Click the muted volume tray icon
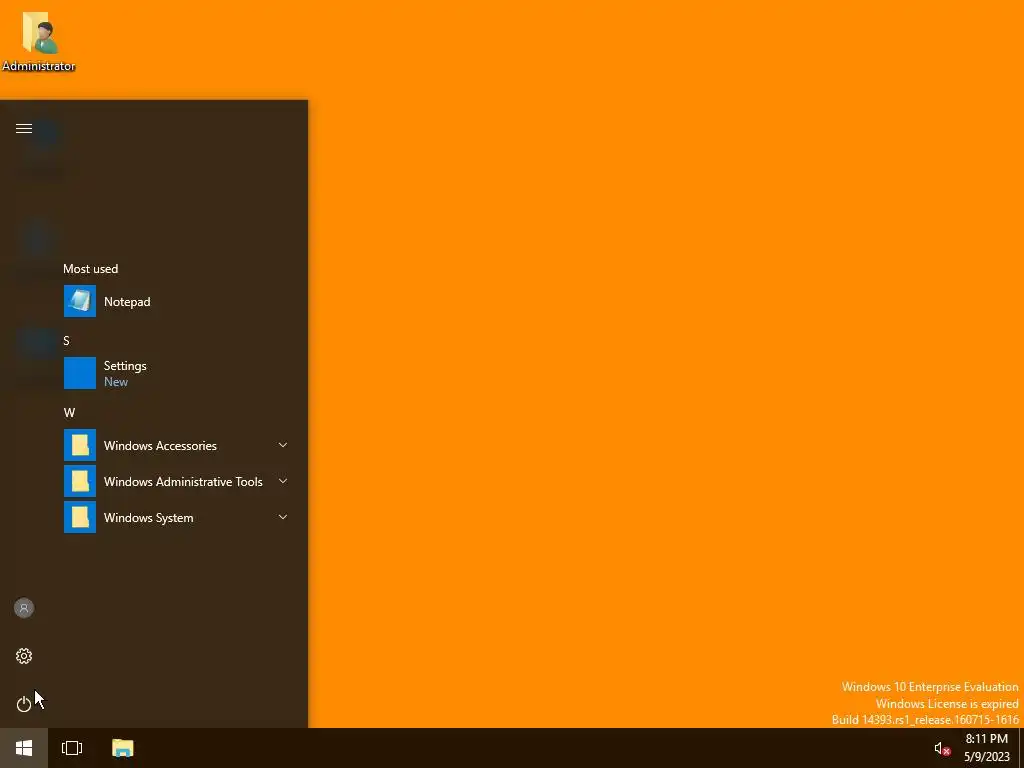This screenshot has height=768, width=1024. point(942,748)
